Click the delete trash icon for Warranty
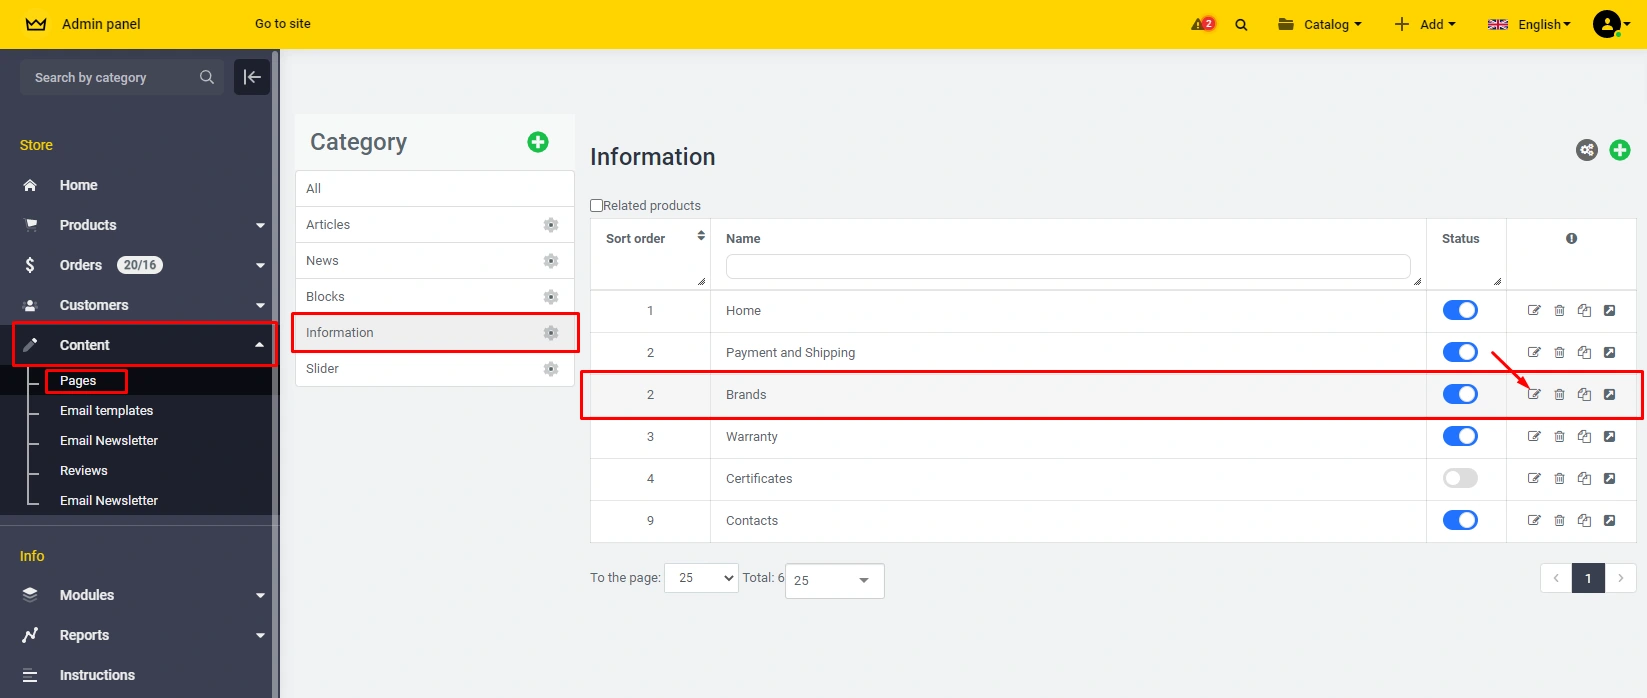This screenshot has height=698, width=1647. pos(1559,437)
